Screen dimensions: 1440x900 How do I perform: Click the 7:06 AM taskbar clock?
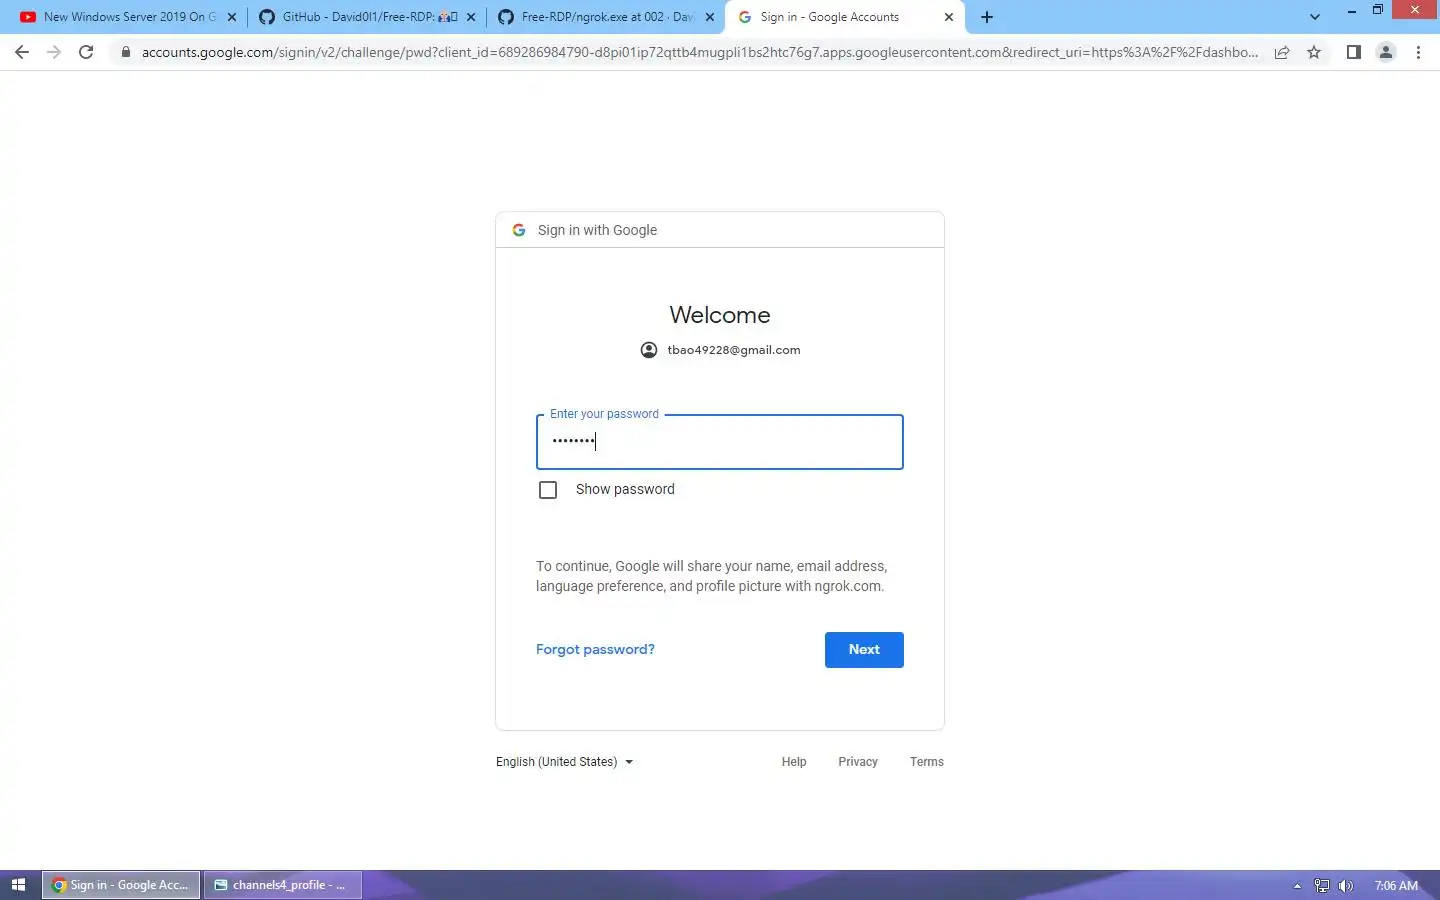pos(1396,886)
